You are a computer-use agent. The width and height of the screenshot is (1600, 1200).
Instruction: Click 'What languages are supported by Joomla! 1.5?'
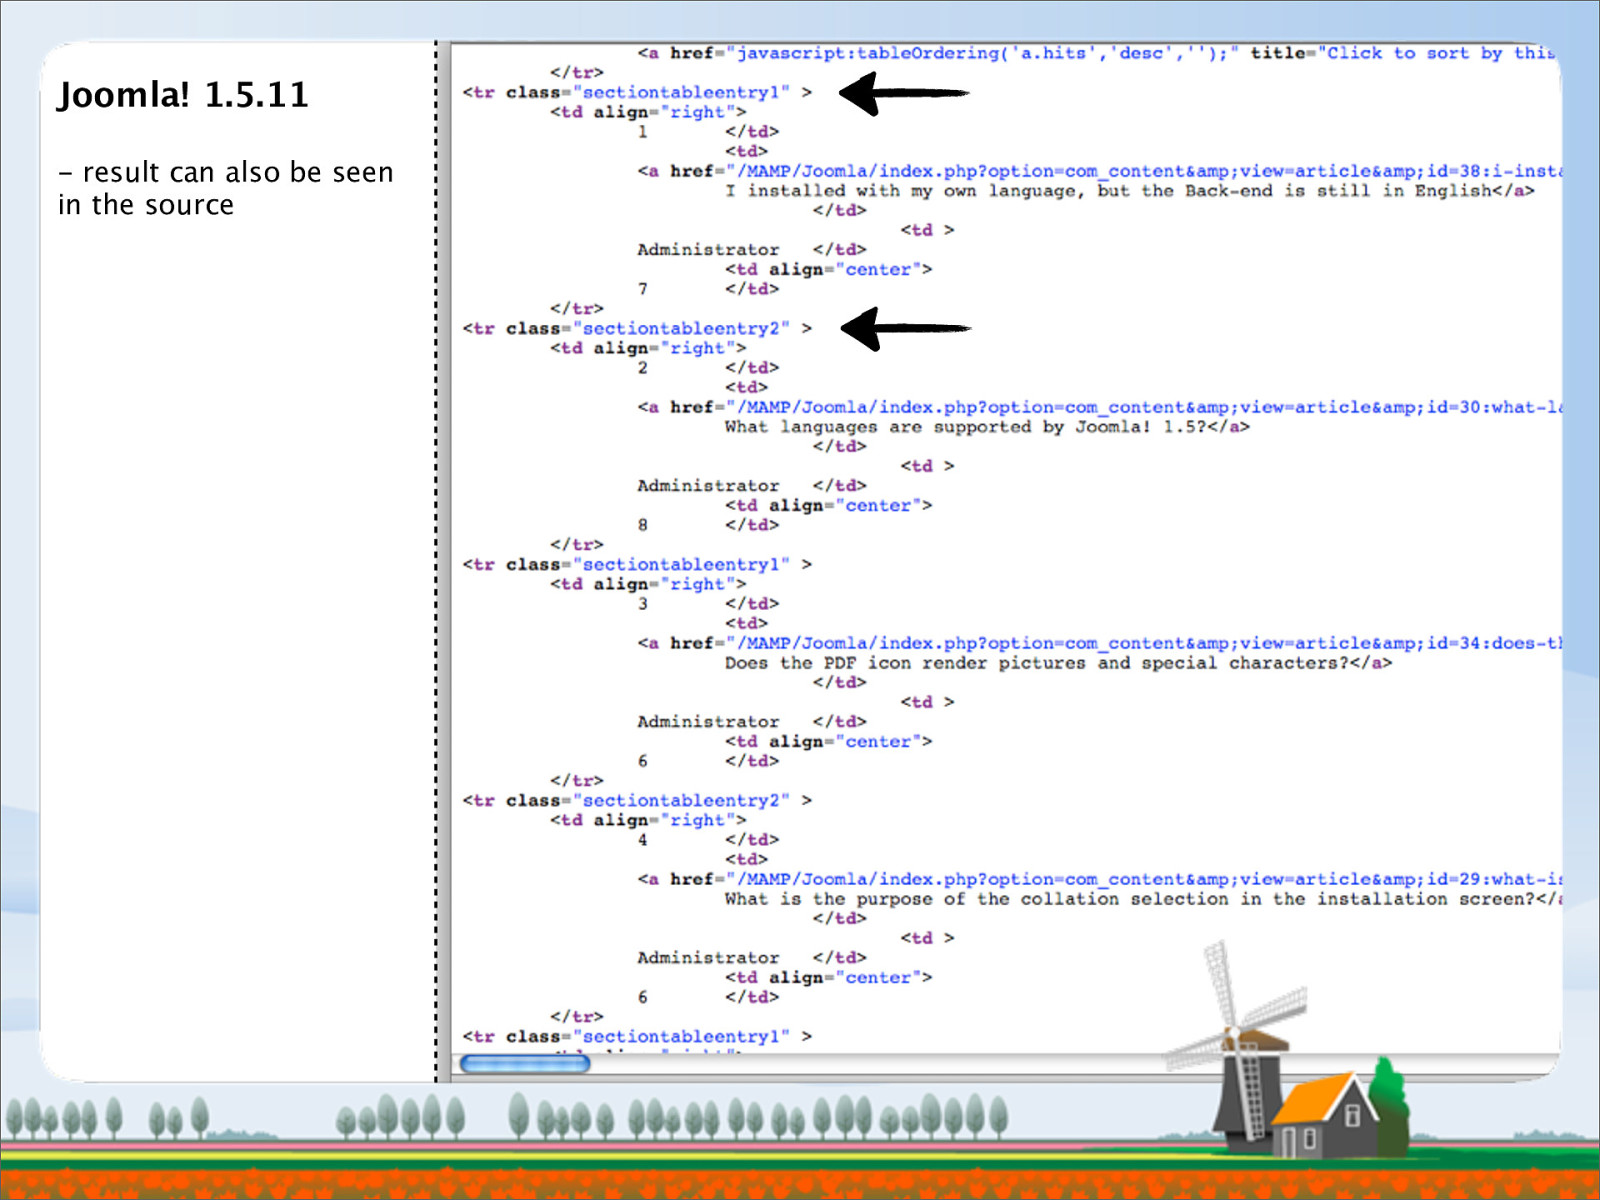coord(966,427)
